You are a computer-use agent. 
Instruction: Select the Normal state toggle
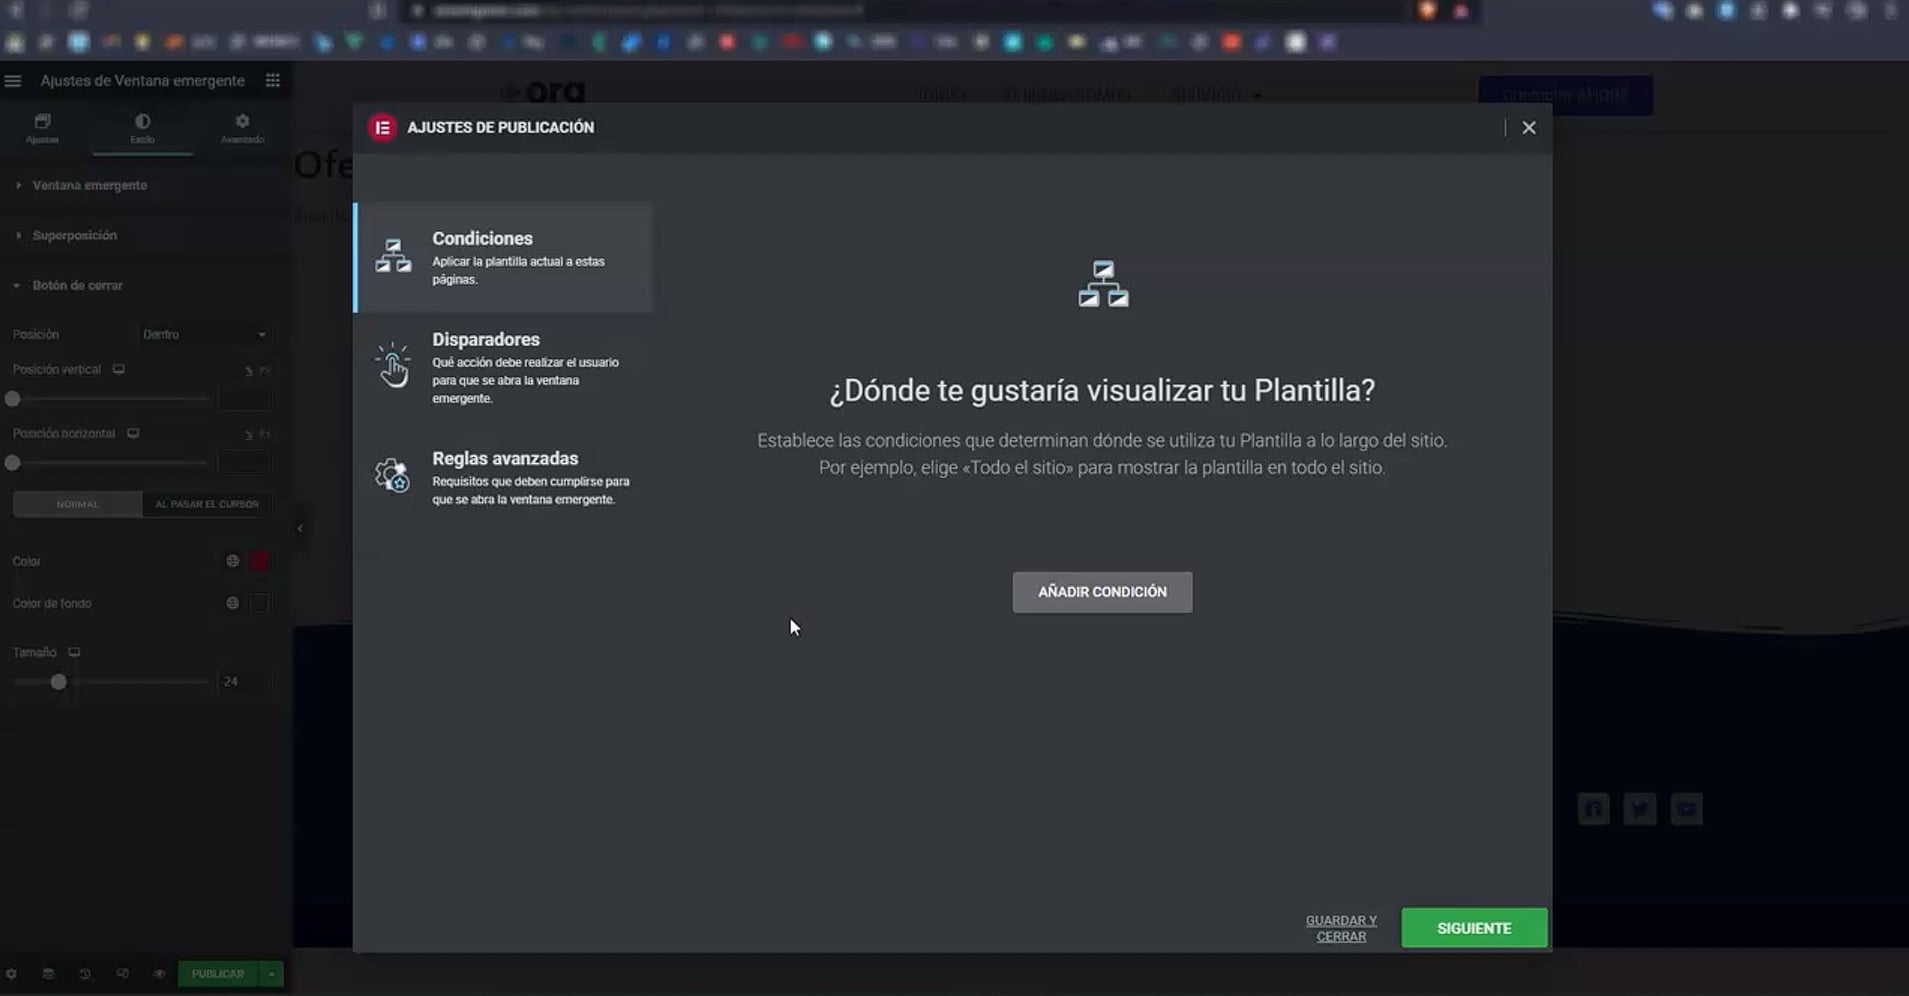pyautogui.click(x=77, y=504)
